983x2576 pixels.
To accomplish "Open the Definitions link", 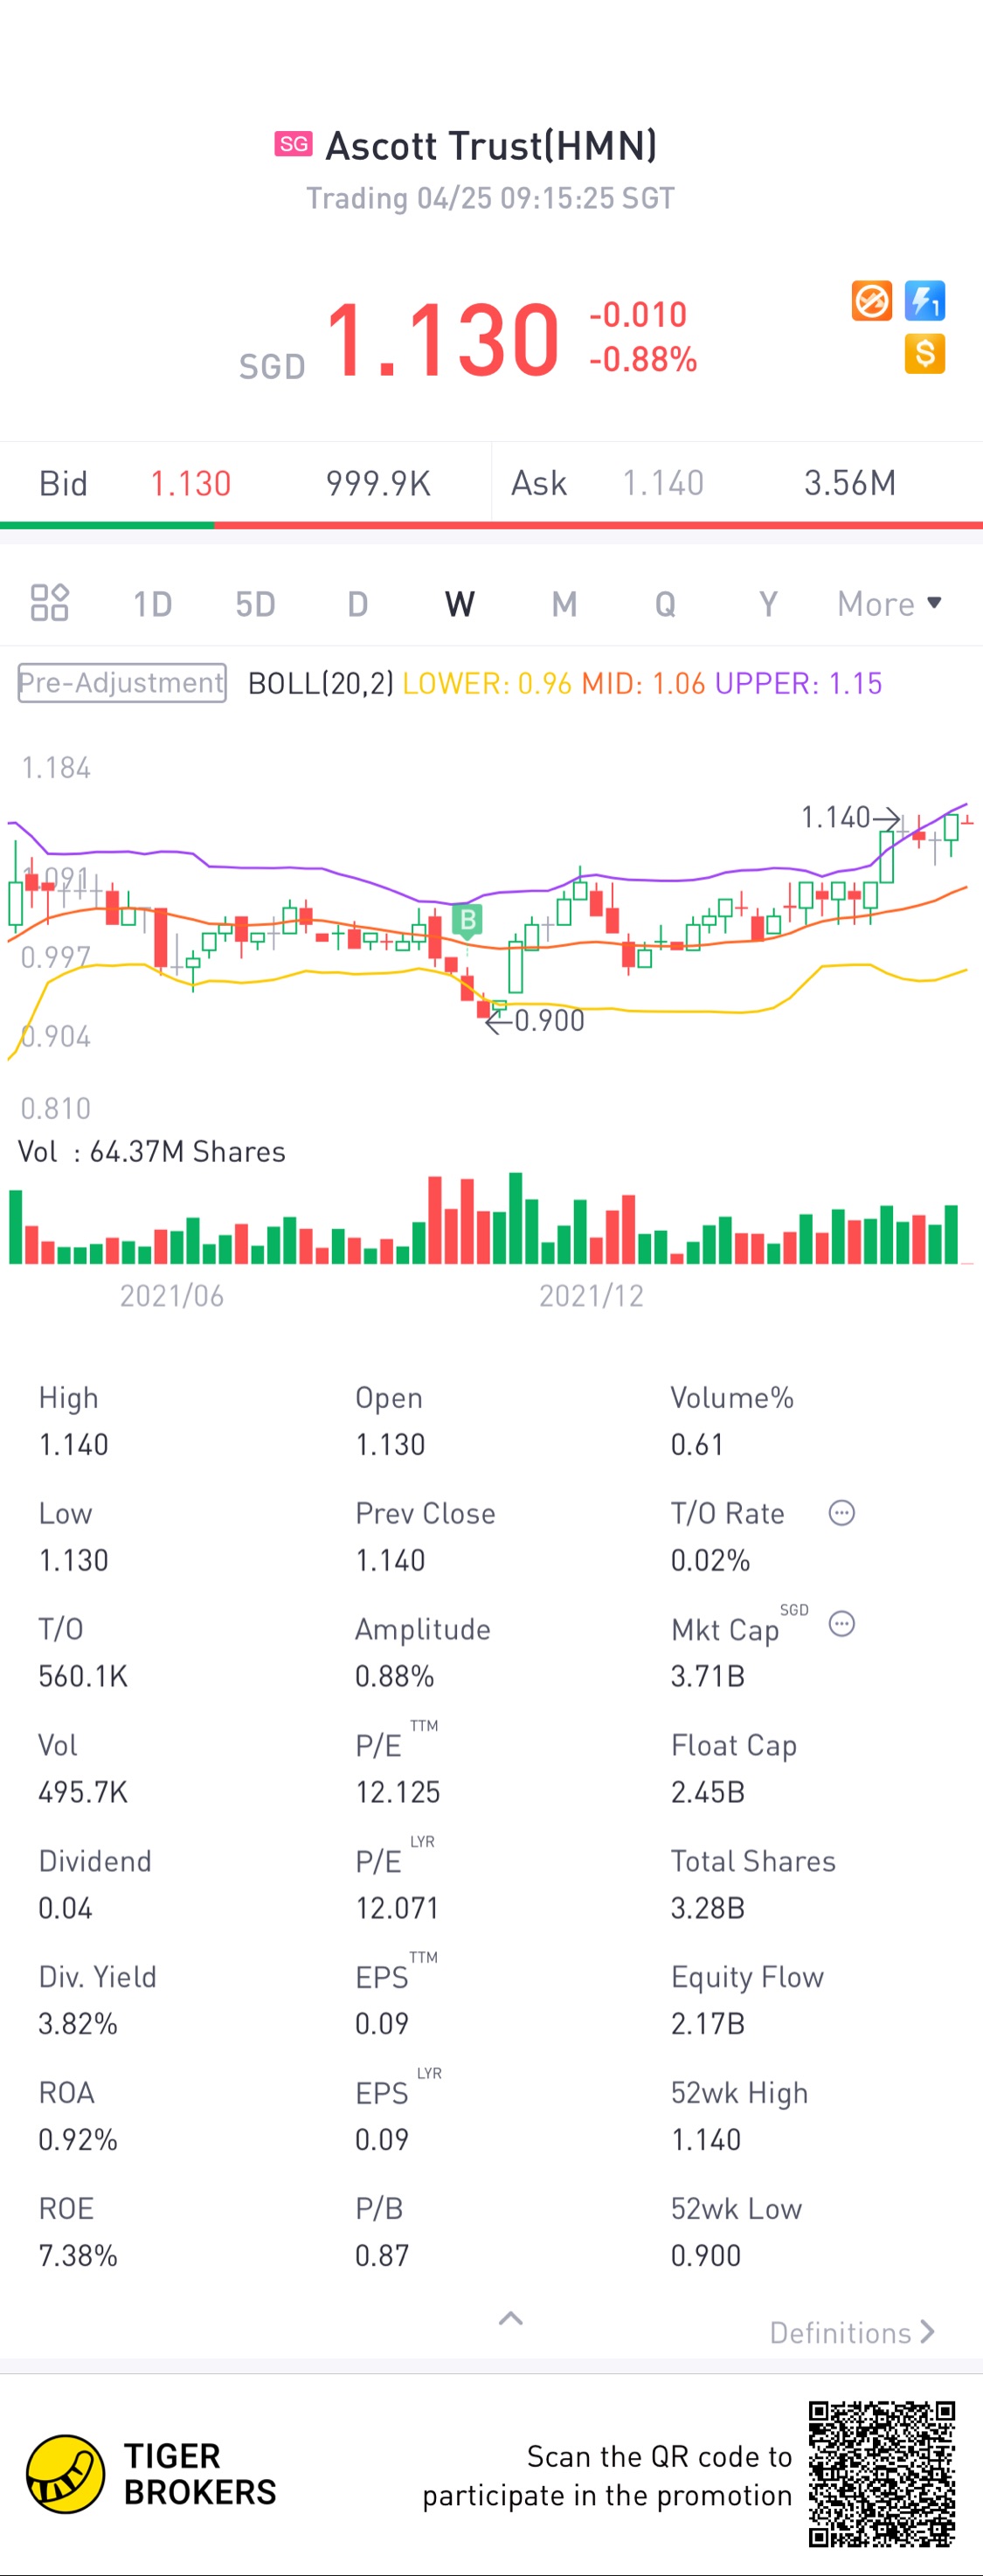I will (x=852, y=2333).
